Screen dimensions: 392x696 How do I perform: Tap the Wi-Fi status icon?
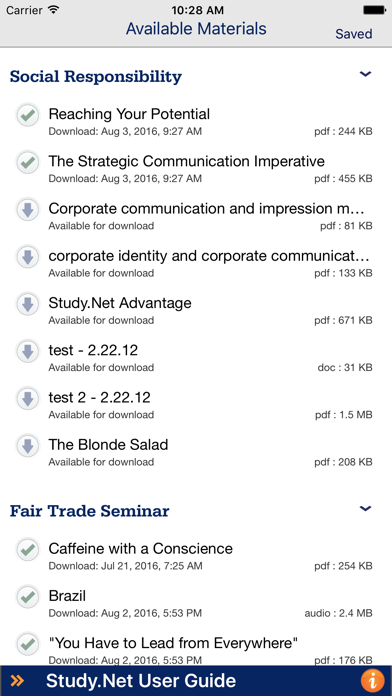(x=54, y=10)
